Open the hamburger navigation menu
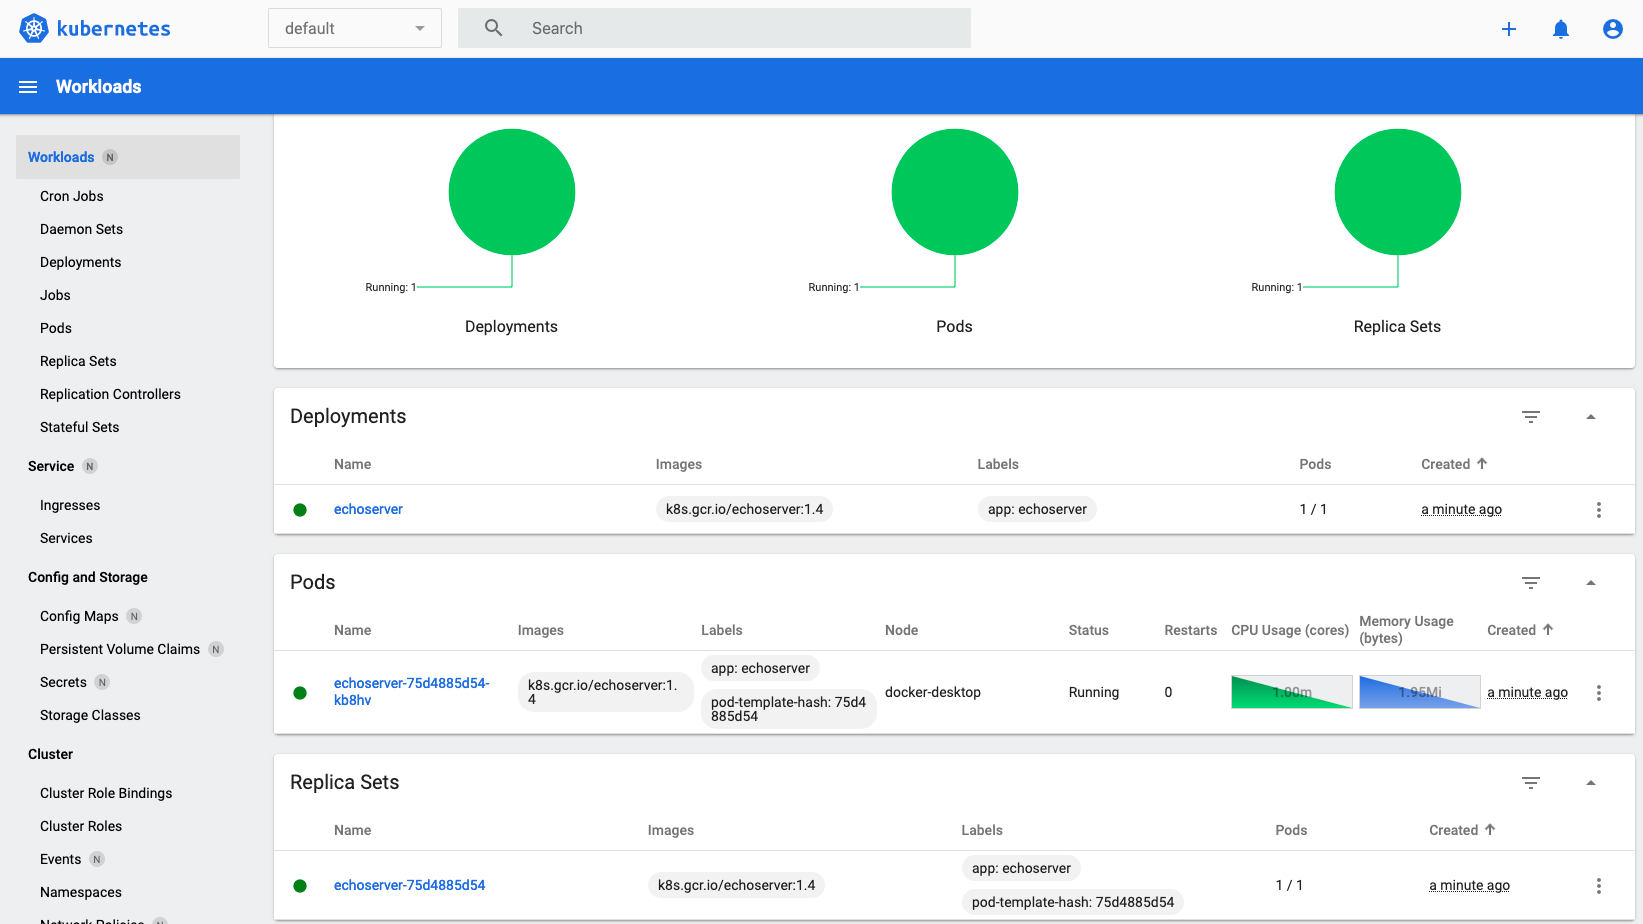The width and height of the screenshot is (1643, 924). 28,87
